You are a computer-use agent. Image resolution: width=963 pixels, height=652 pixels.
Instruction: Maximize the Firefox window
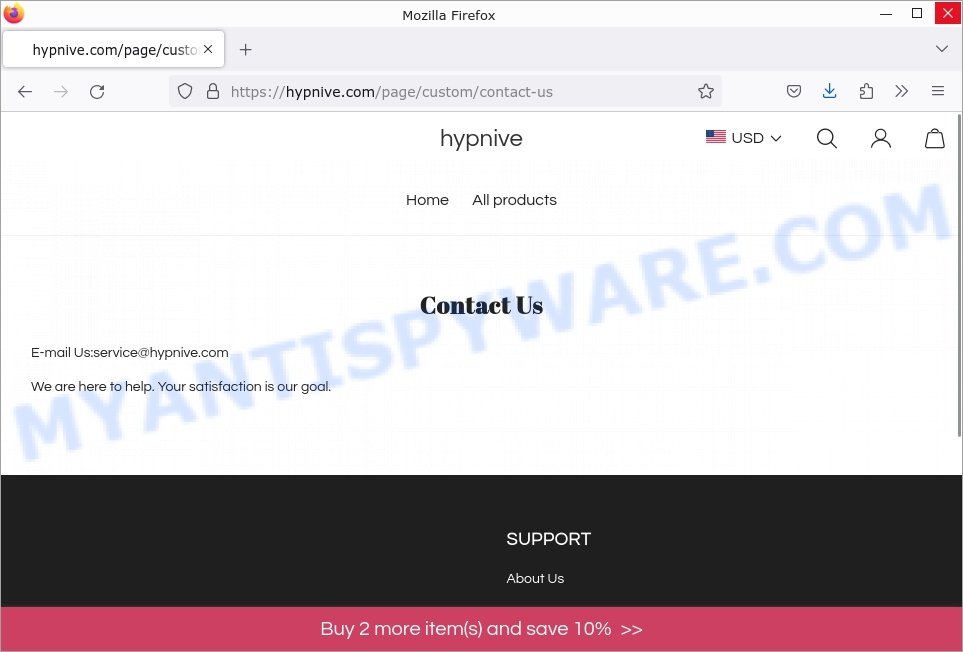click(x=916, y=14)
